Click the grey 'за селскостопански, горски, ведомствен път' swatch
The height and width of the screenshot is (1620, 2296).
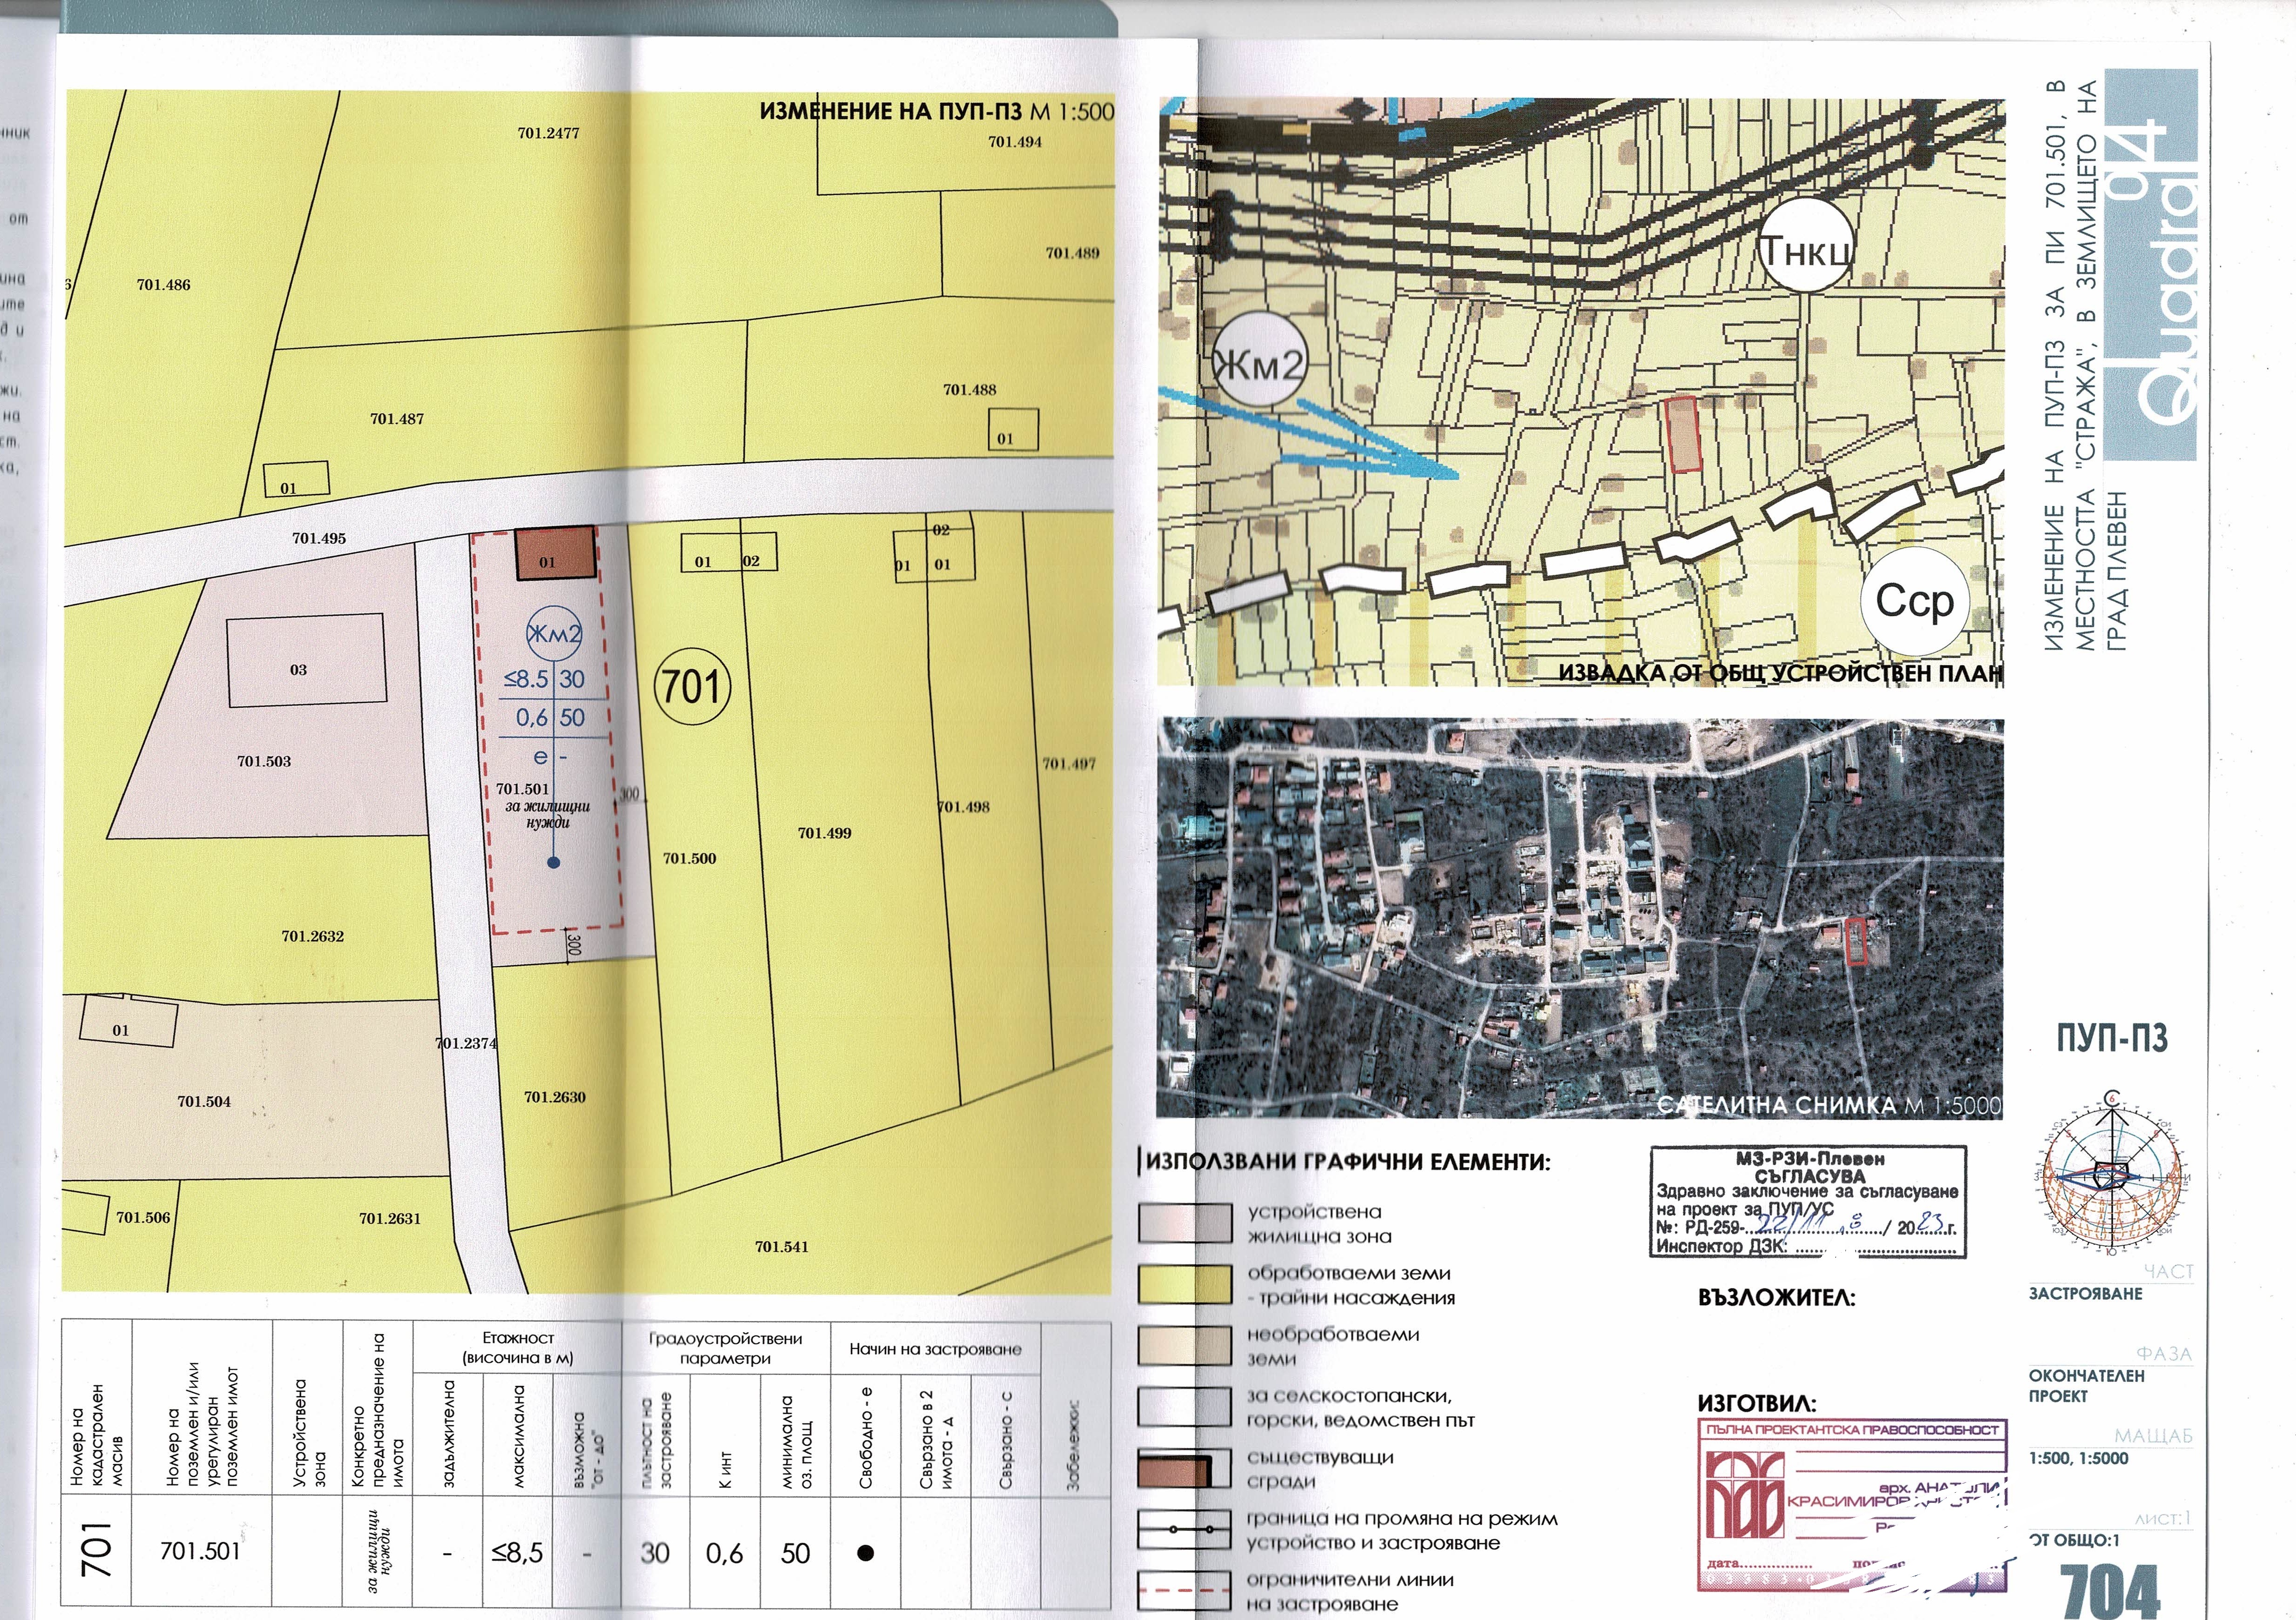pyautogui.click(x=1184, y=1407)
